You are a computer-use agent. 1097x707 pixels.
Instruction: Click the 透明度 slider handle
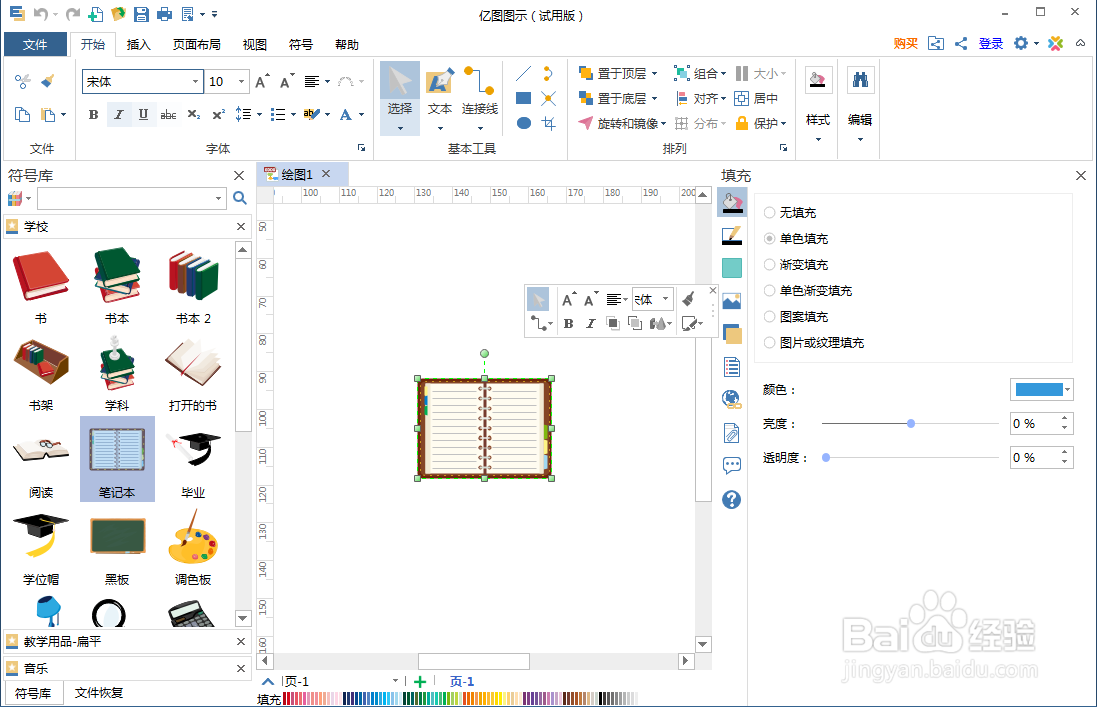click(x=825, y=457)
